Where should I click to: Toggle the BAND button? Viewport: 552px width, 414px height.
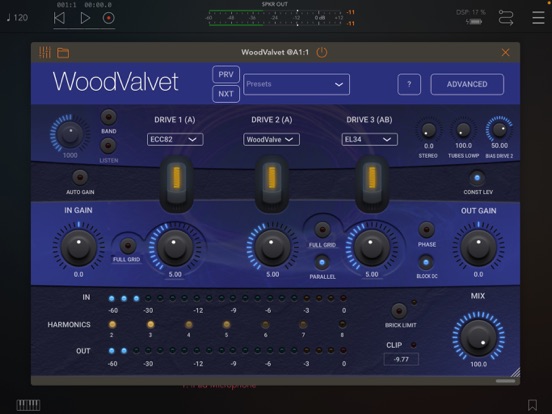[x=108, y=117]
